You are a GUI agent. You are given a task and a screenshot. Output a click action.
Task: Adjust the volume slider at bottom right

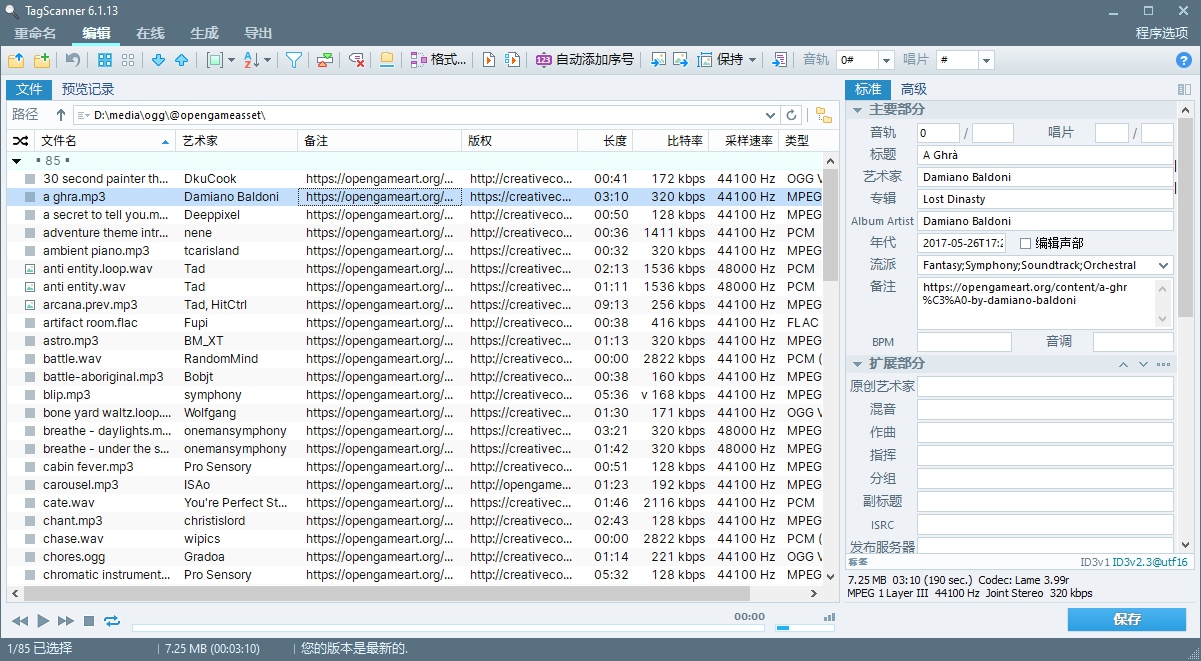805,630
